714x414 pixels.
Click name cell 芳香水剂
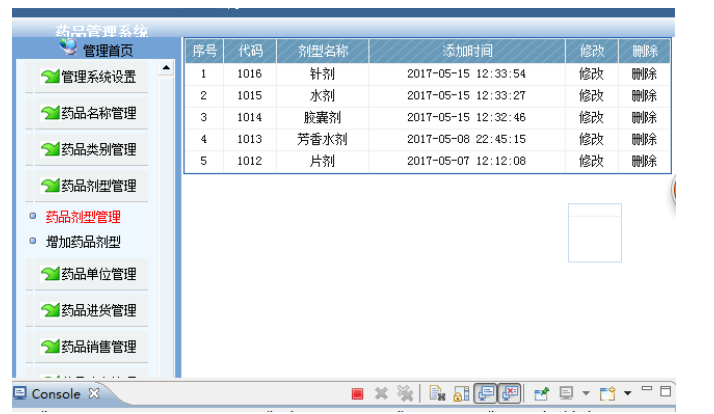coord(322,139)
